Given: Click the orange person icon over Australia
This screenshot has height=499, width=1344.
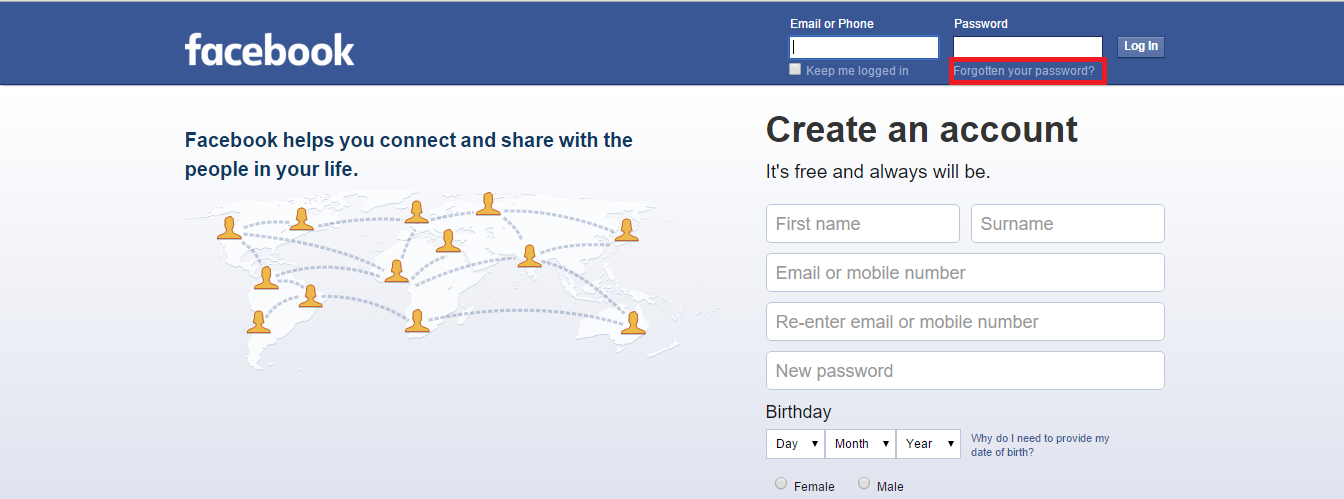Looking at the screenshot, I should click(x=633, y=323).
